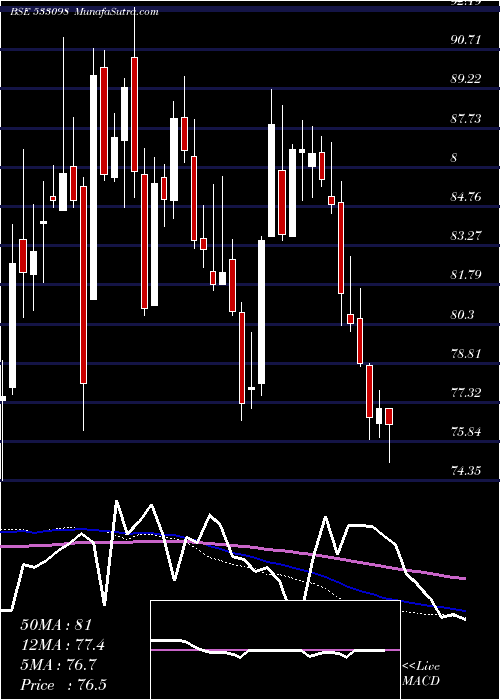
Task: Select the 80.3 price axis label
Action: point(462,315)
